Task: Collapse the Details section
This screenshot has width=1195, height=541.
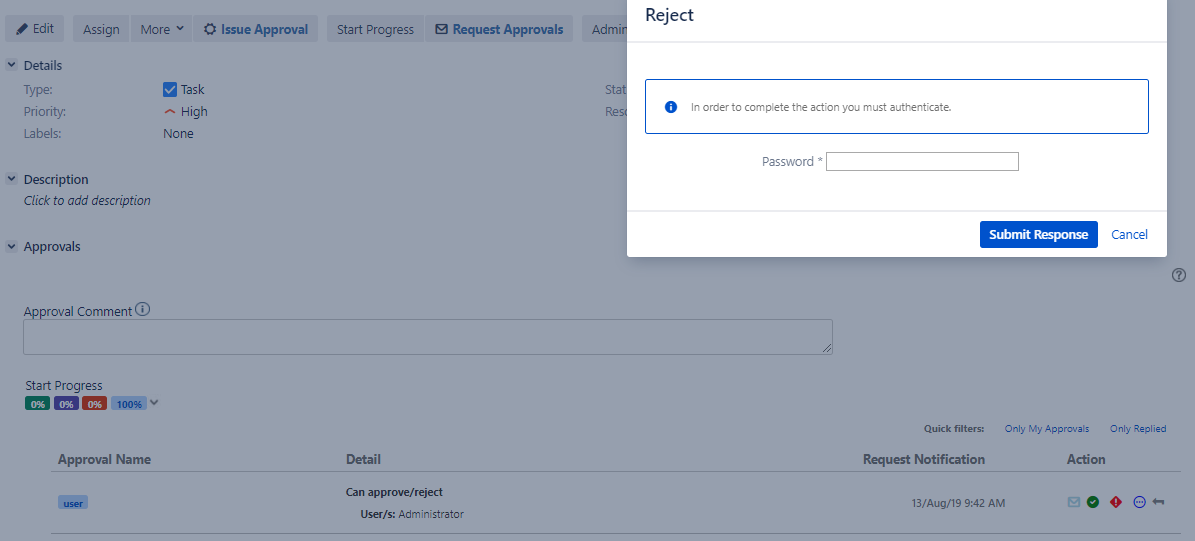Action: point(12,65)
